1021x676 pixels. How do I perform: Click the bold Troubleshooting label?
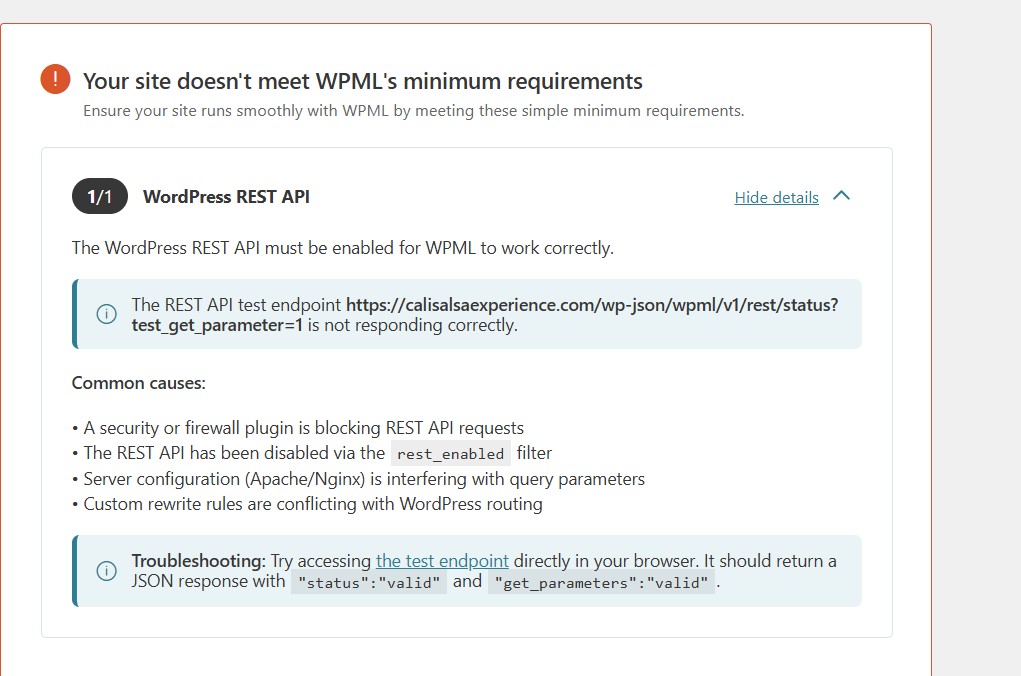pyautogui.click(x=198, y=561)
